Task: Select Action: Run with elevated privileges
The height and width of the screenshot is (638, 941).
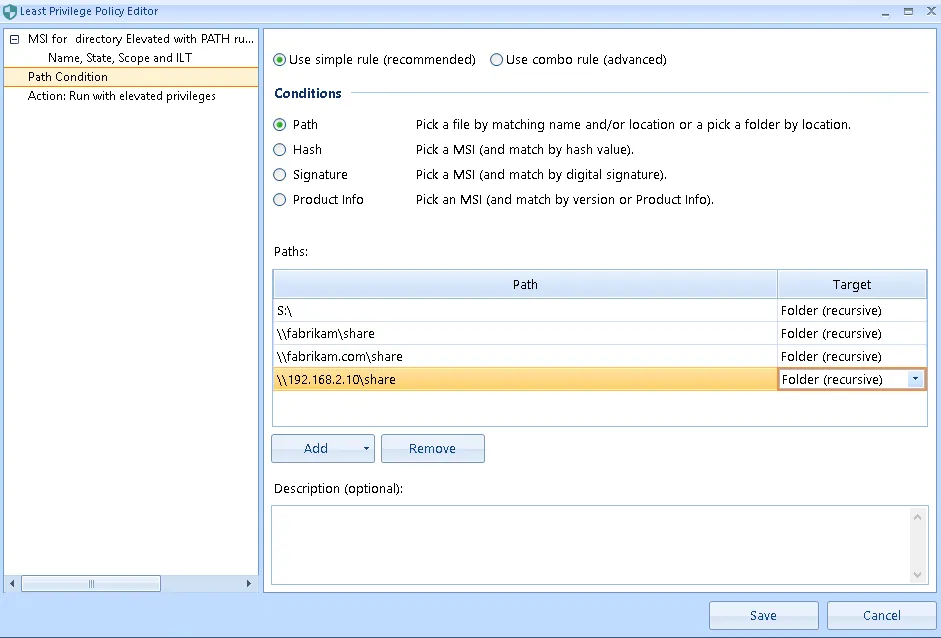Action: 121,96
